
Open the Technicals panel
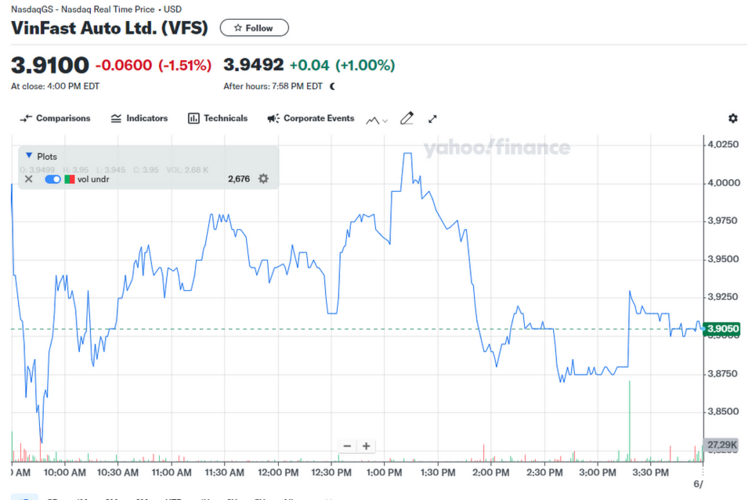click(x=217, y=118)
